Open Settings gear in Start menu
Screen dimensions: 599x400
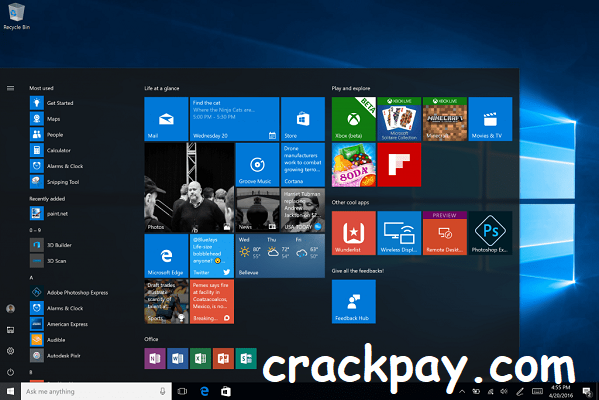click(x=10, y=351)
